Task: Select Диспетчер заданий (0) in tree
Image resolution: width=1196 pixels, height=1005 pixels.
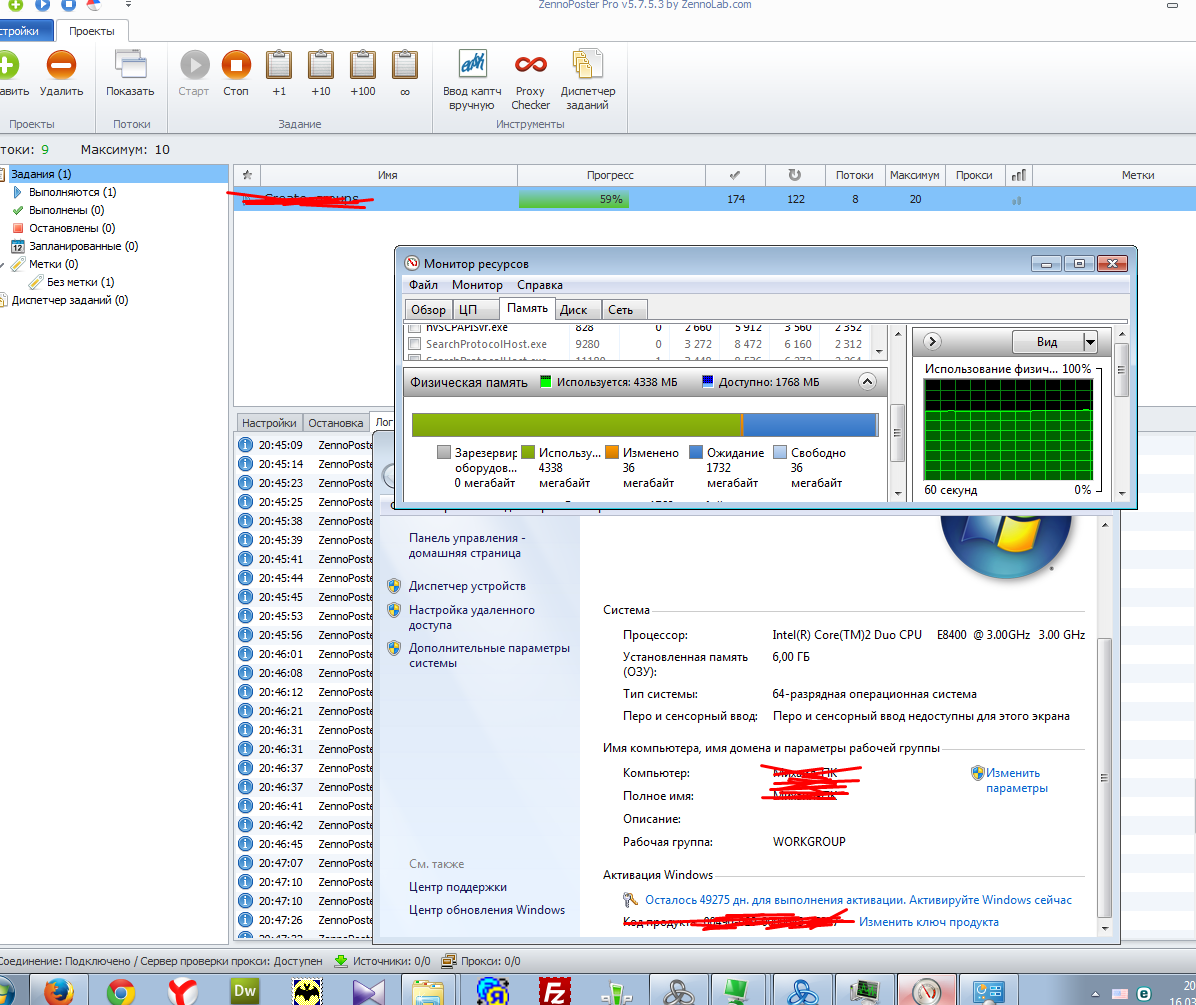Action: (x=69, y=300)
